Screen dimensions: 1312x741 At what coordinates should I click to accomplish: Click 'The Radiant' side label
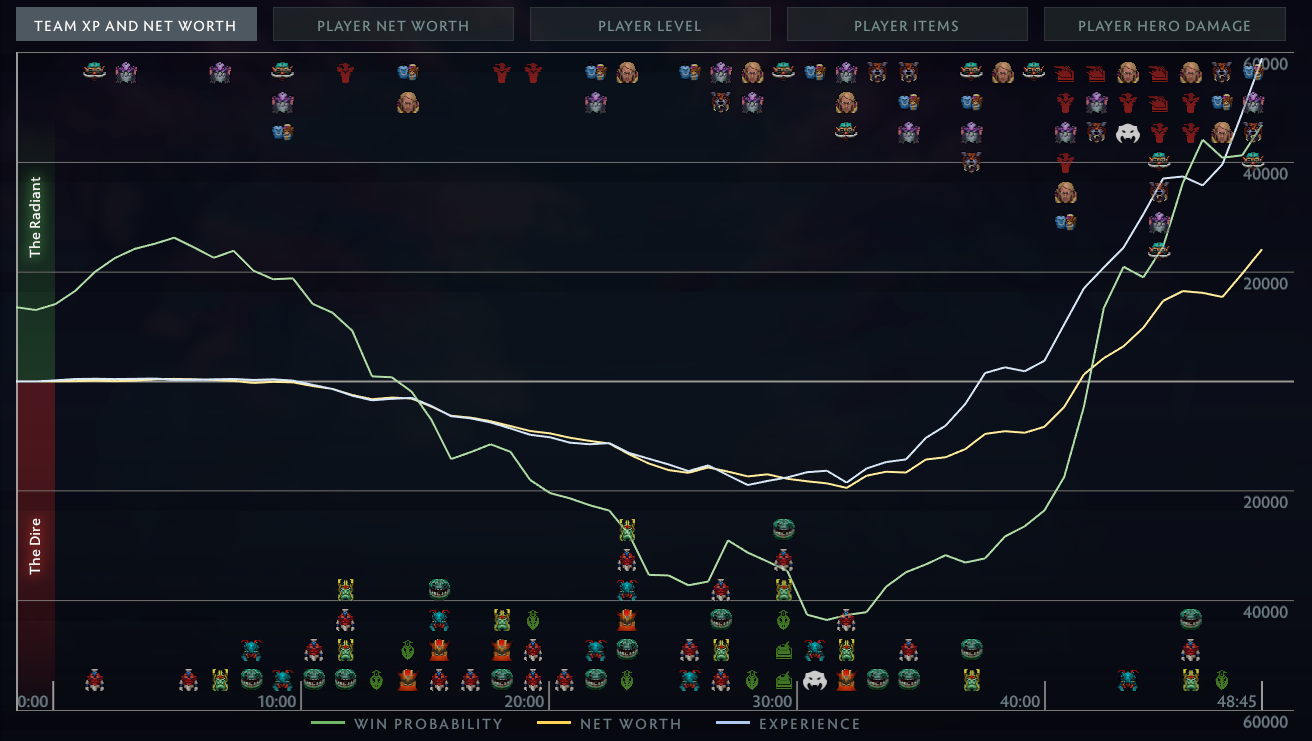pyautogui.click(x=36, y=217)
